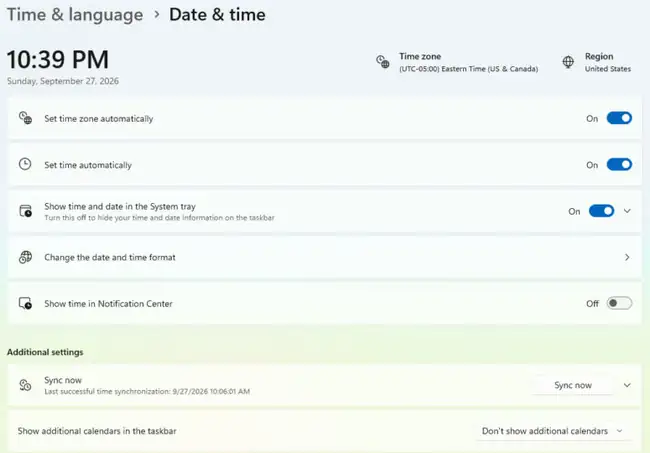Screen dimensions: 650x453
Task: Click the Region globe icon
Action: click(568, 62)
